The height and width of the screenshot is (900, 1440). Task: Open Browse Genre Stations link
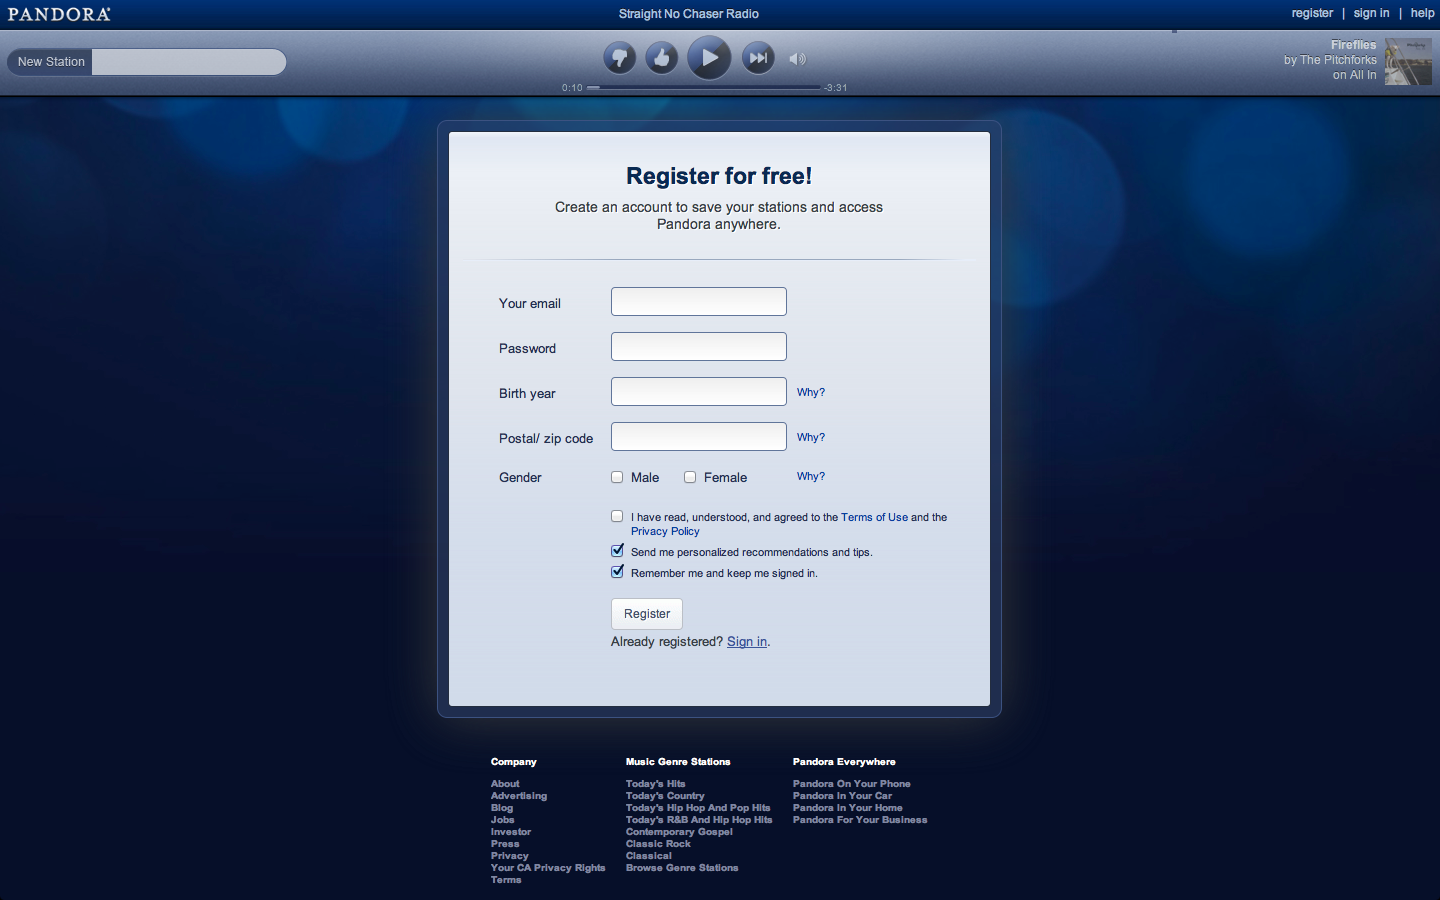pyautogui.click(x=682, y=868)
